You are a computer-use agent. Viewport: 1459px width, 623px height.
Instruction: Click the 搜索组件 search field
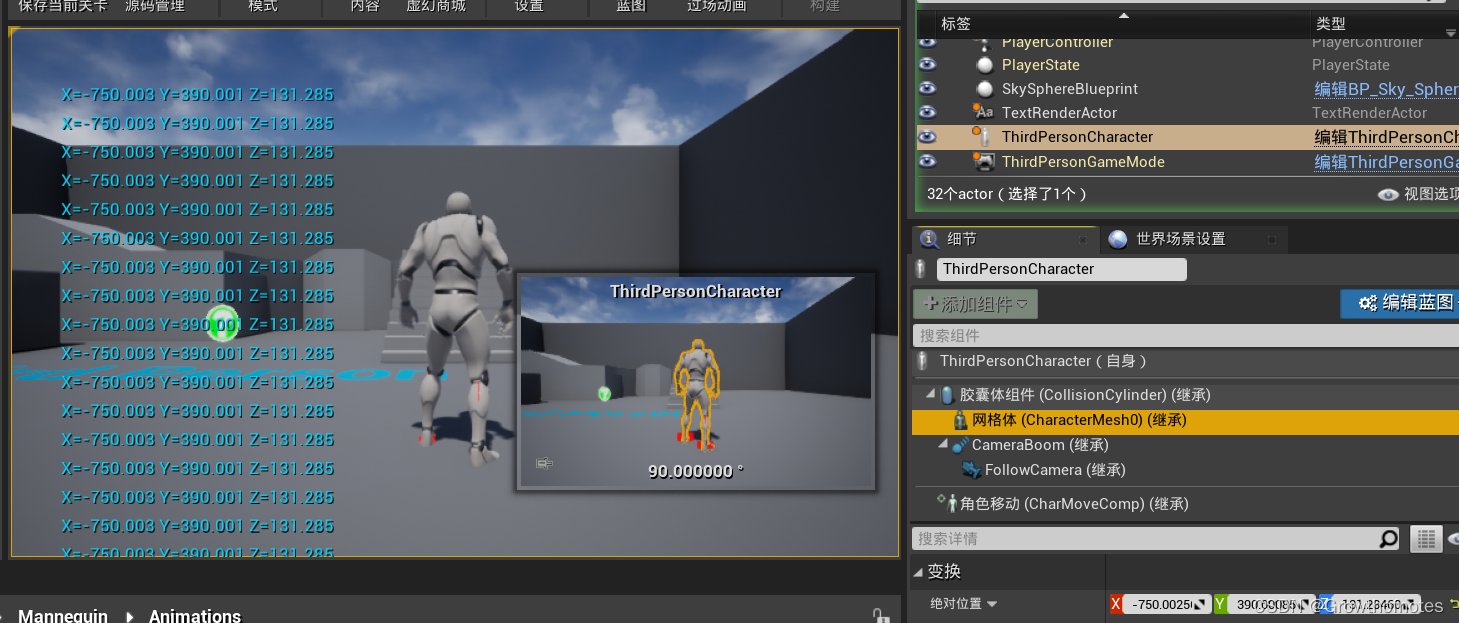pos(1186,336)
